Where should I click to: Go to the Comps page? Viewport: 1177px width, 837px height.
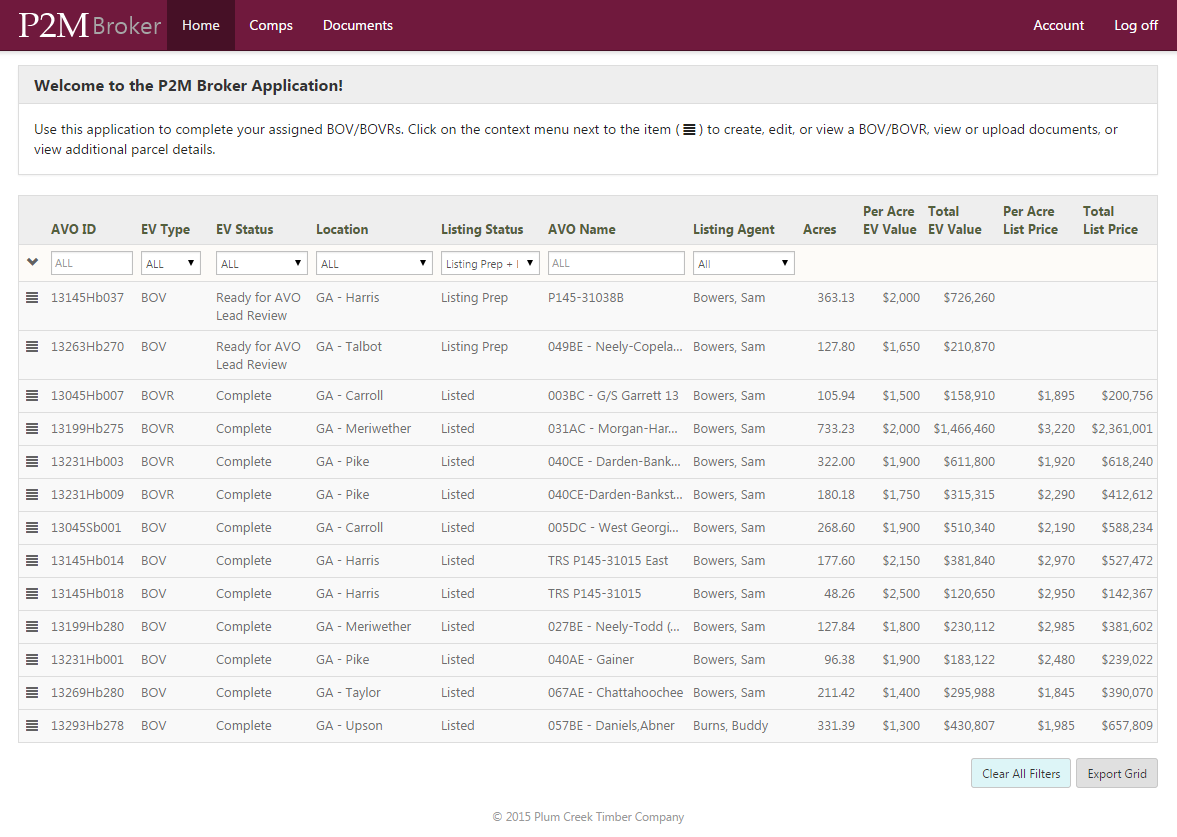tap(271, 26)
